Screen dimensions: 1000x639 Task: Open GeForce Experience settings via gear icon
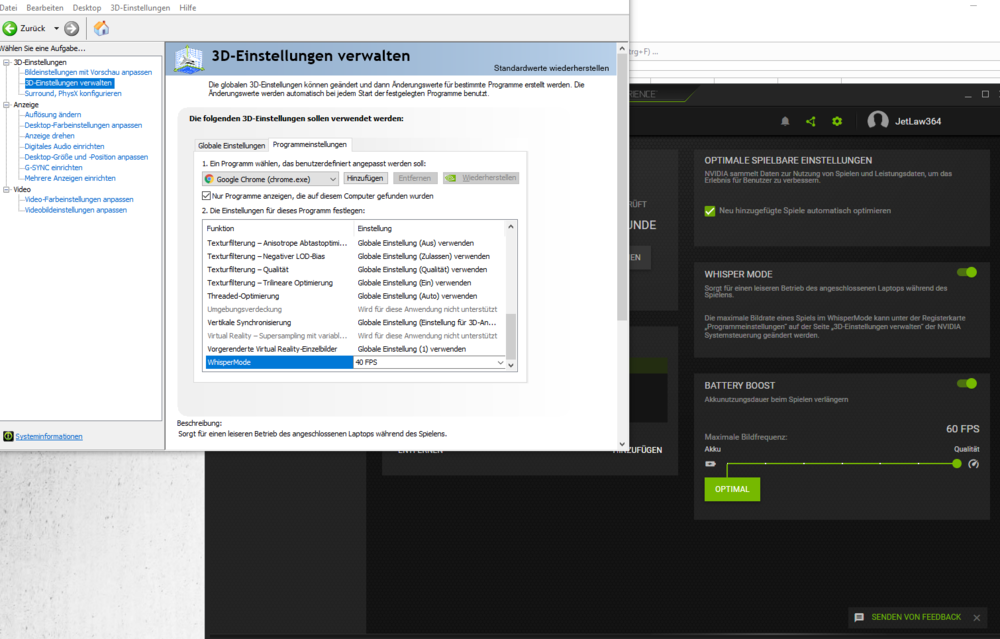pyautogui.click(x=836, y=120)
